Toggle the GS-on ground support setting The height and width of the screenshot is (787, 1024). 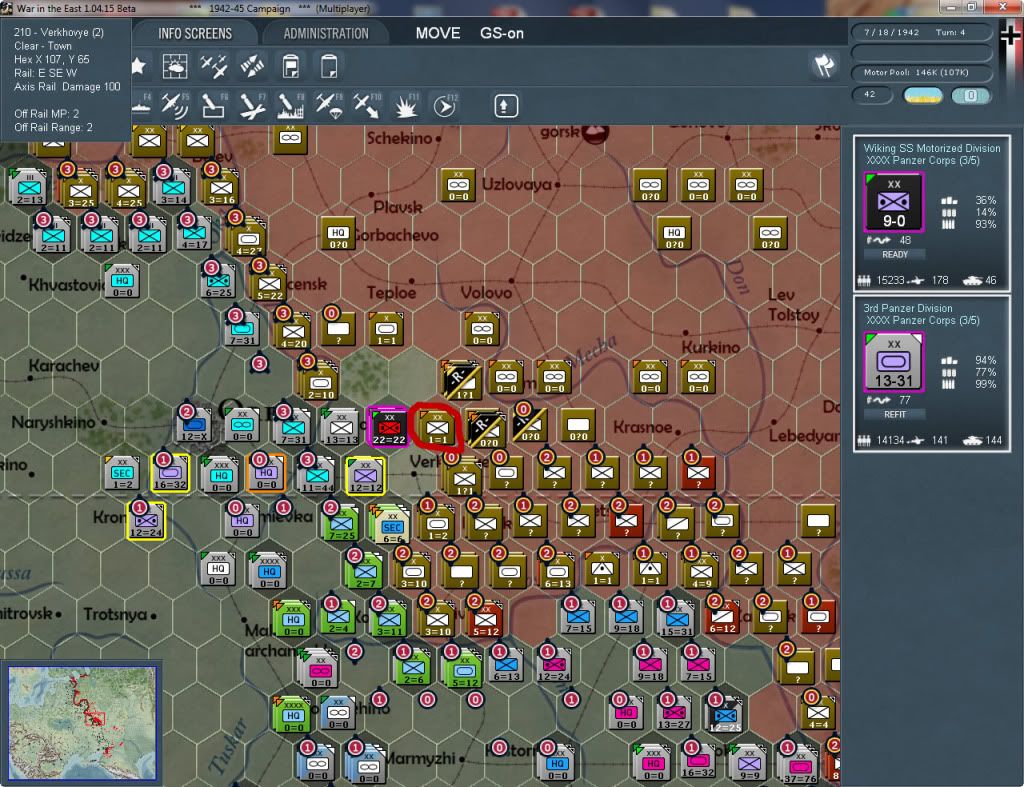(x=502, y=33)
